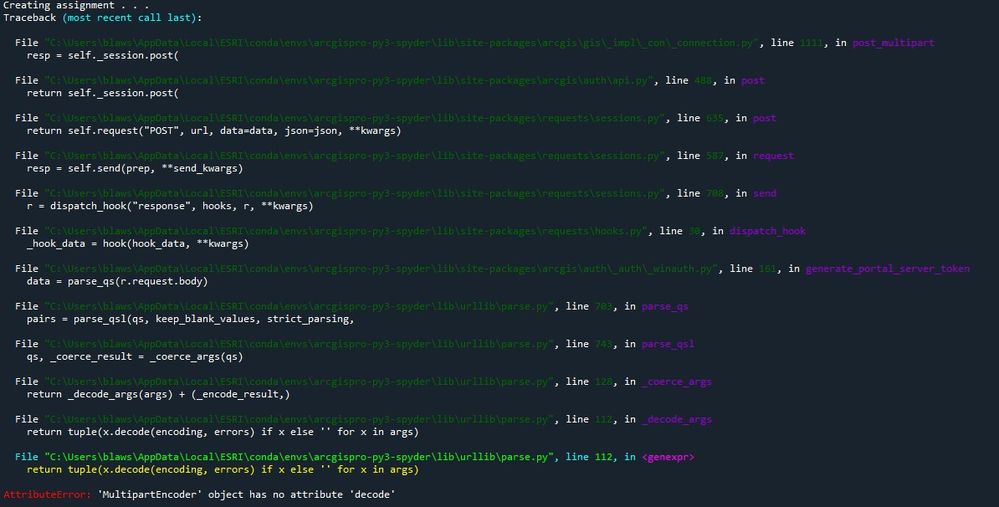Click the red AttributeError label
Screen dimensions: 999x507
pos(46,495)
